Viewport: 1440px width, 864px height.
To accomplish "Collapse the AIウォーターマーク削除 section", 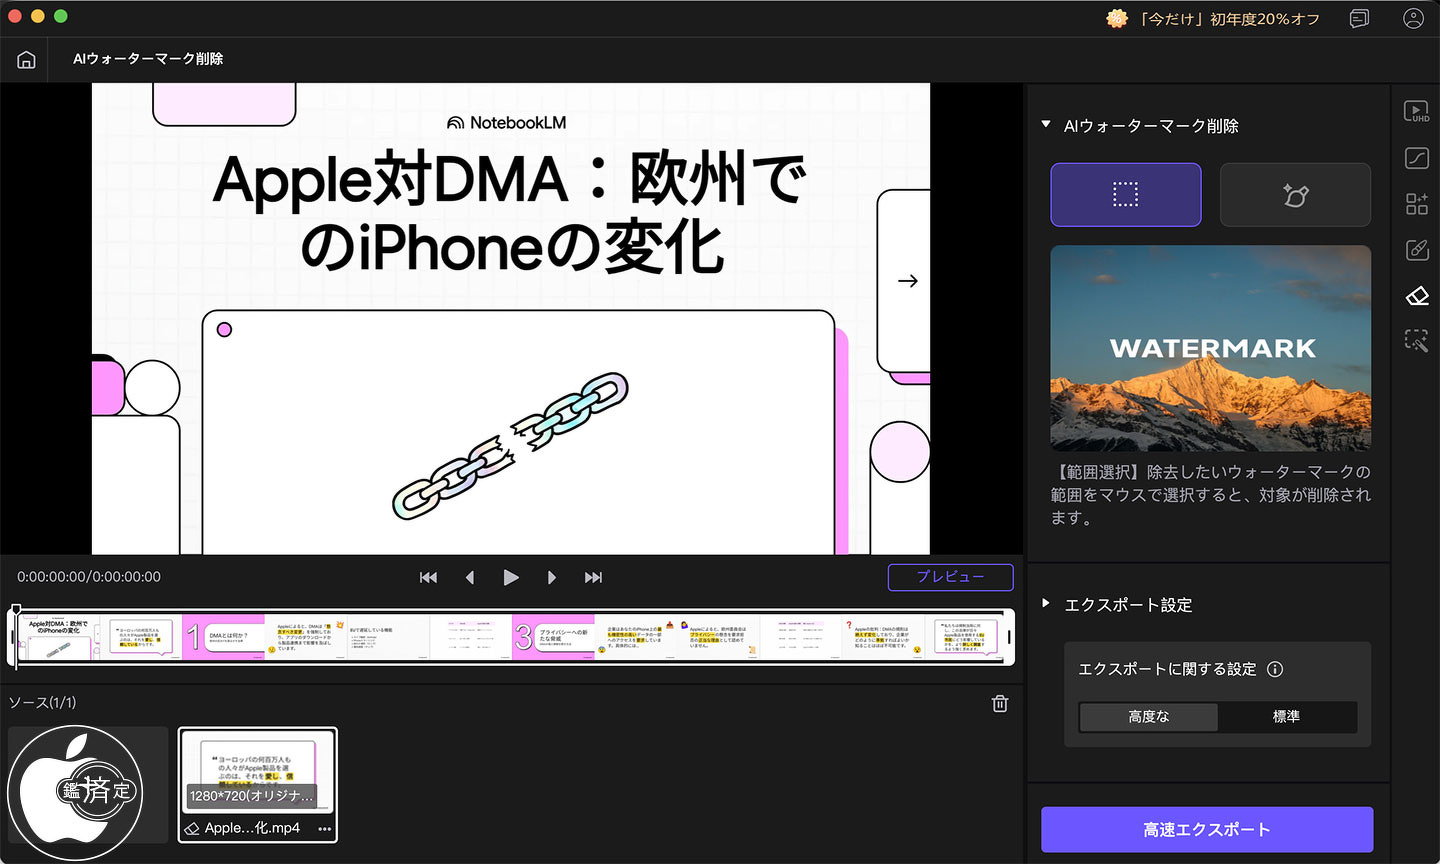I will (1046, 125).
